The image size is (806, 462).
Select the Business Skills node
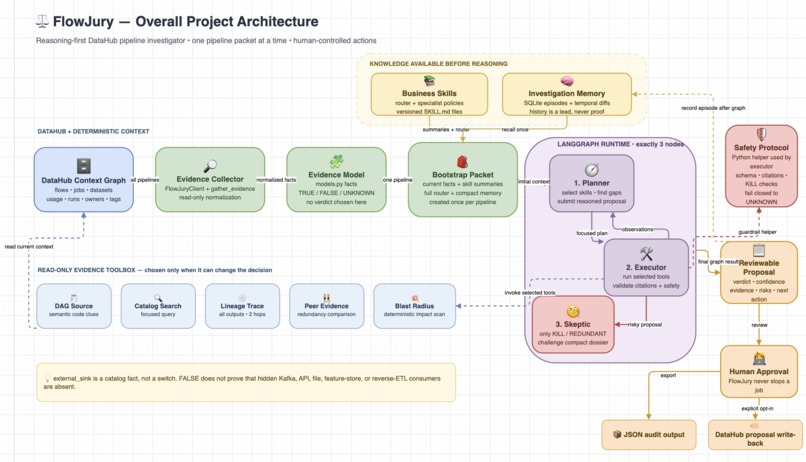[429, 94]
